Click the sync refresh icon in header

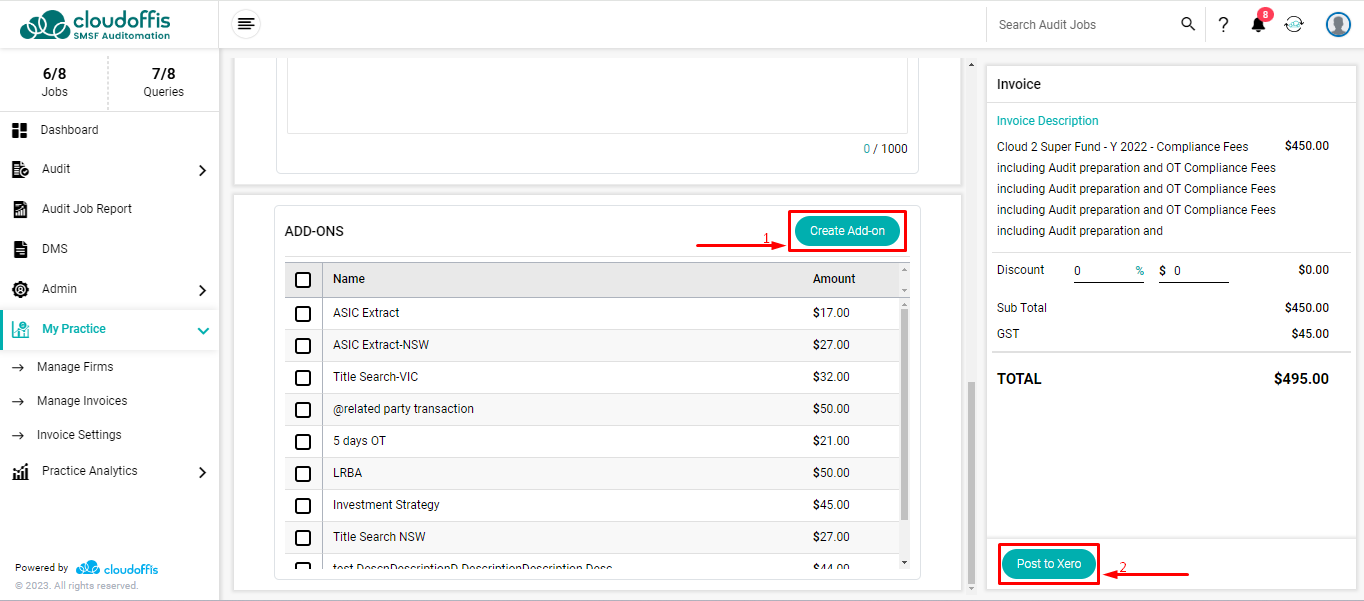1294,25
